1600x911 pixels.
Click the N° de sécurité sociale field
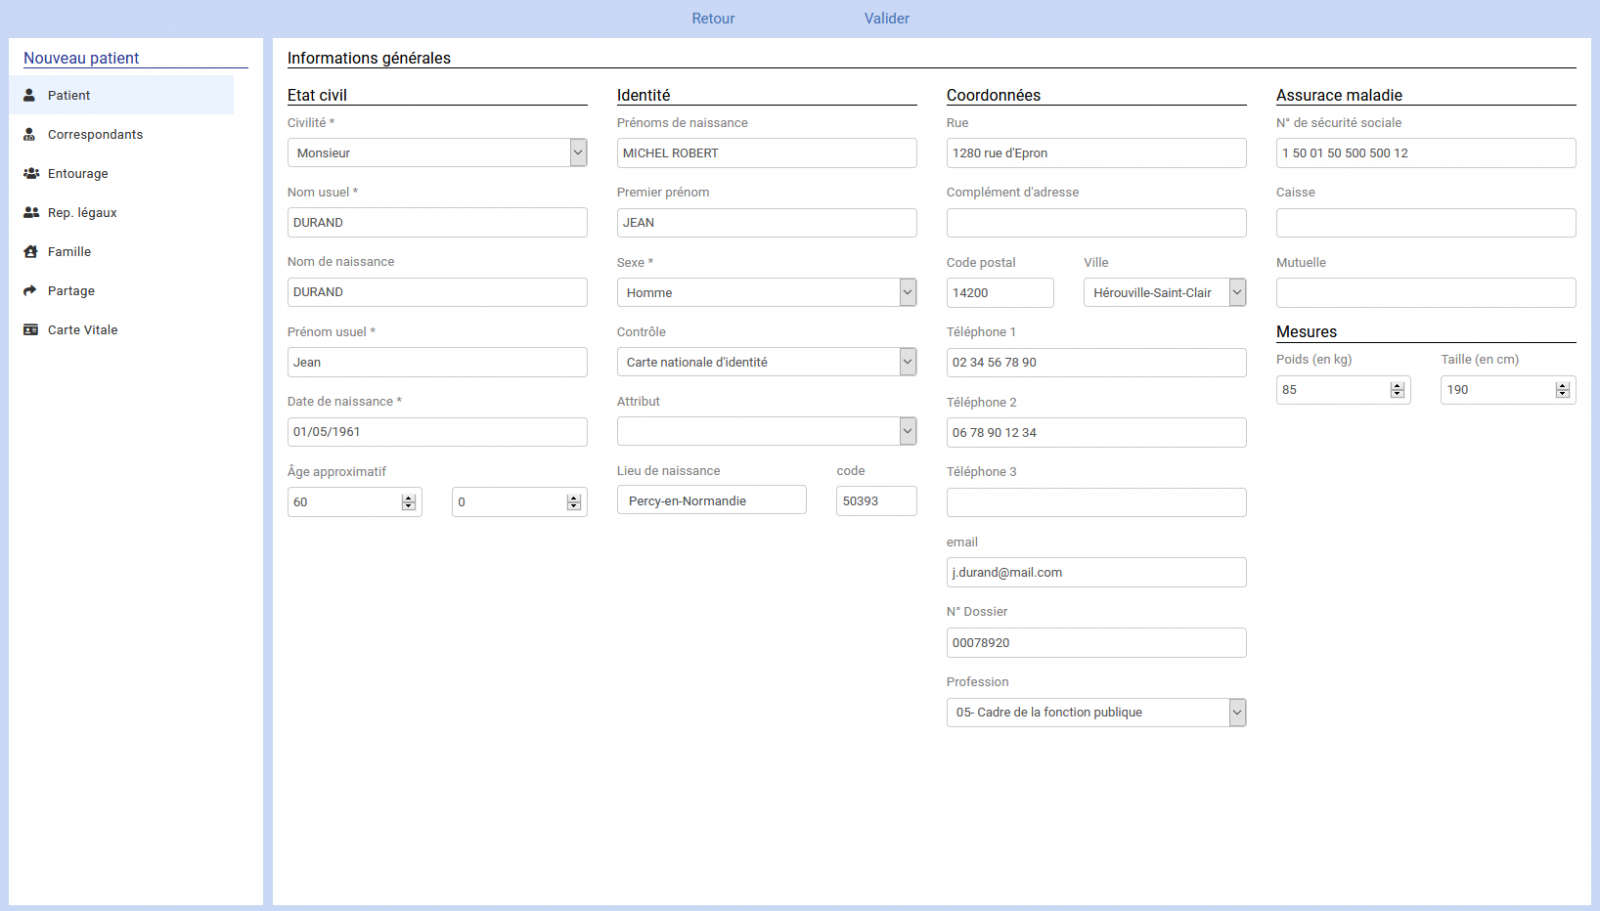pyautogui.click(x=1426, y=153)
